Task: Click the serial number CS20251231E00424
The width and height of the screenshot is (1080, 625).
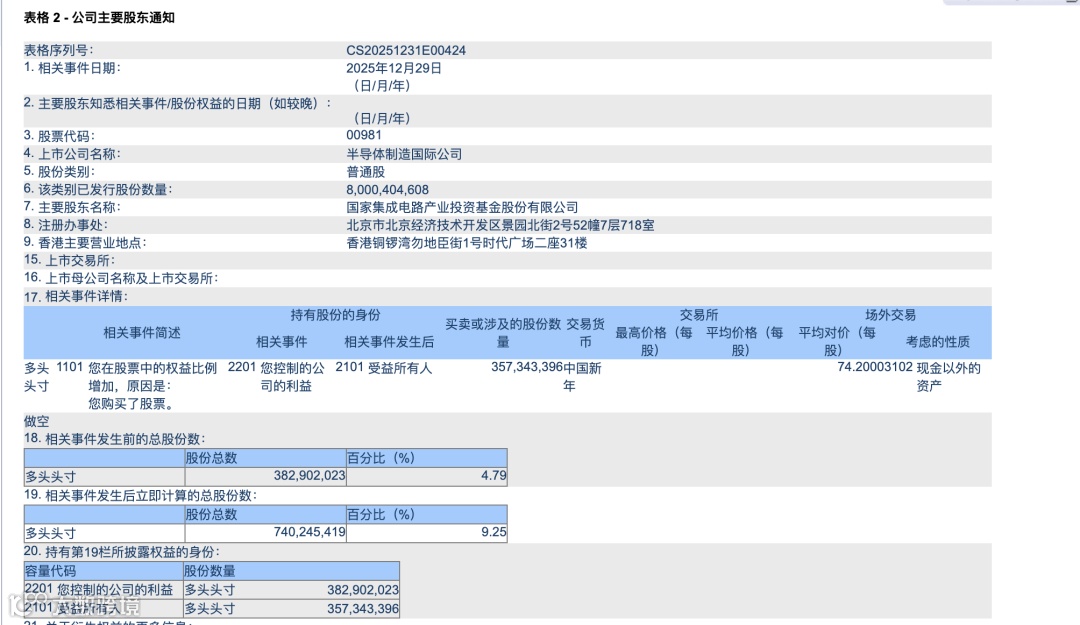Action: click(x=406, y=50)
